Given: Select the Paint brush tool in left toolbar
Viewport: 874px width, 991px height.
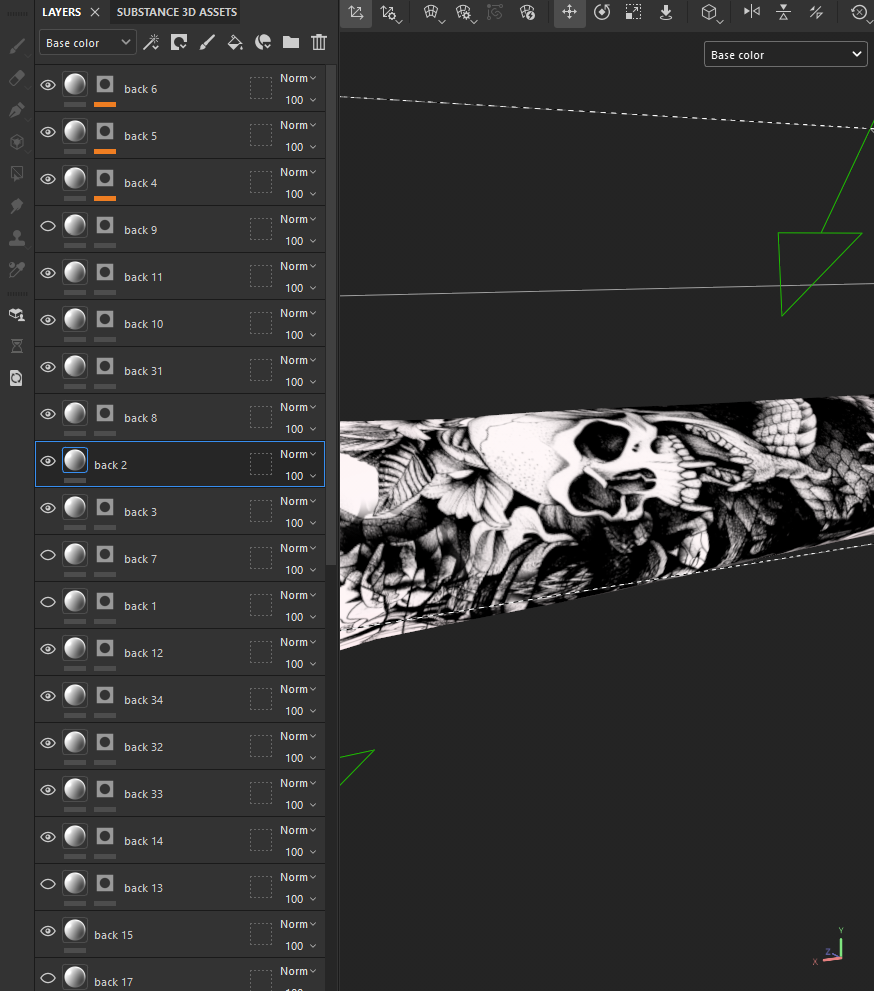Looking at the screenshot, I should click(17, 46).
